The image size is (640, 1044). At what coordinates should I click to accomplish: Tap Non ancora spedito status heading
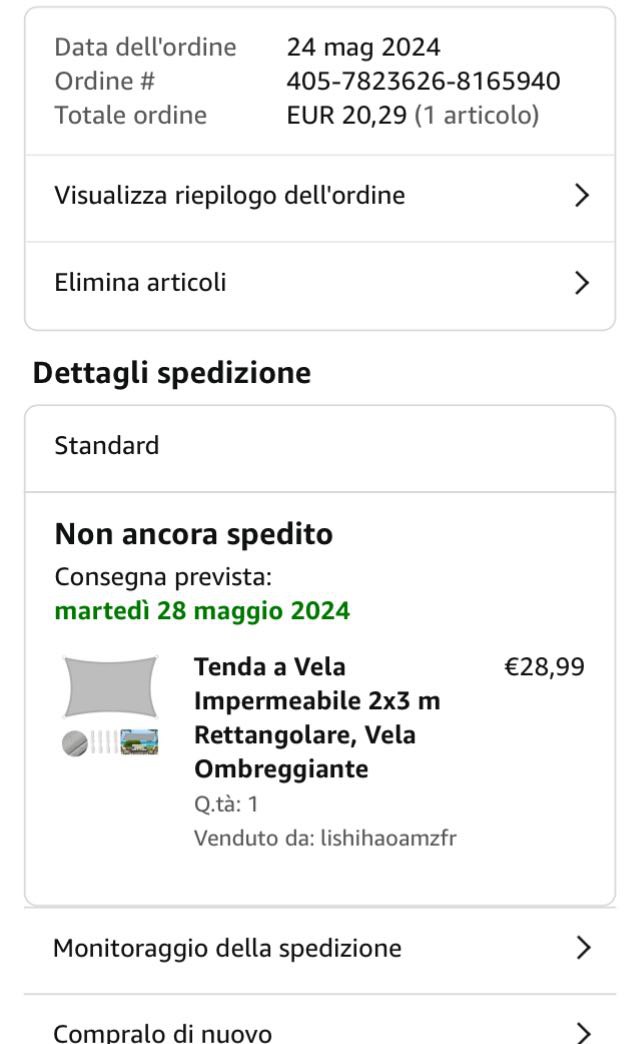[193, 535]
